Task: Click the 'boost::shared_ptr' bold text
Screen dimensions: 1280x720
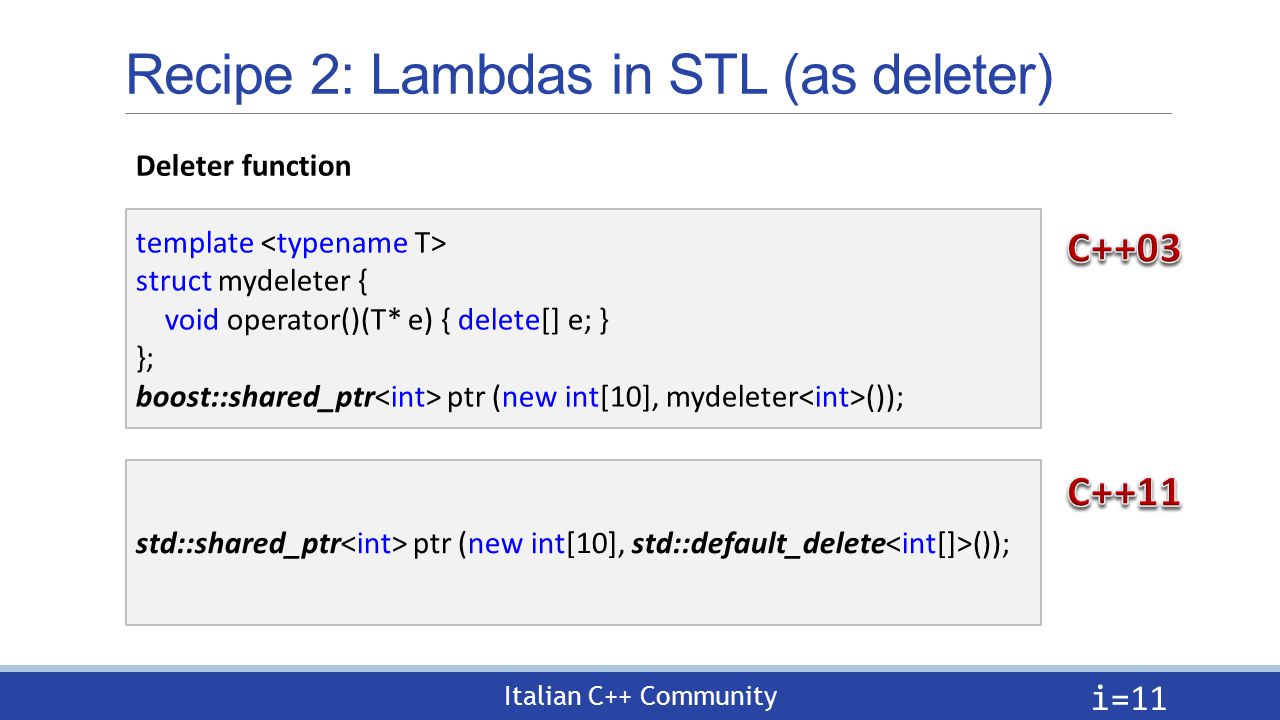Action: (255, 398)
